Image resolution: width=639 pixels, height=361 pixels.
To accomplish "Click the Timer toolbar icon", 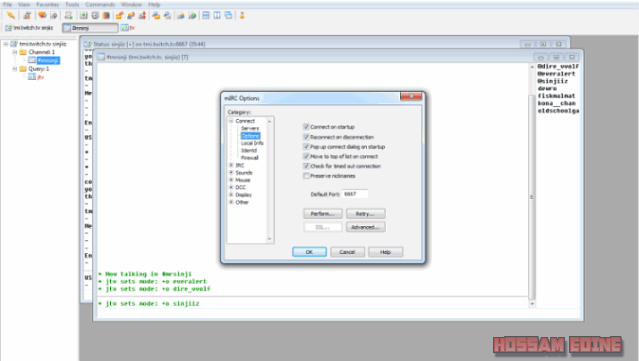I will click(95, 15).
